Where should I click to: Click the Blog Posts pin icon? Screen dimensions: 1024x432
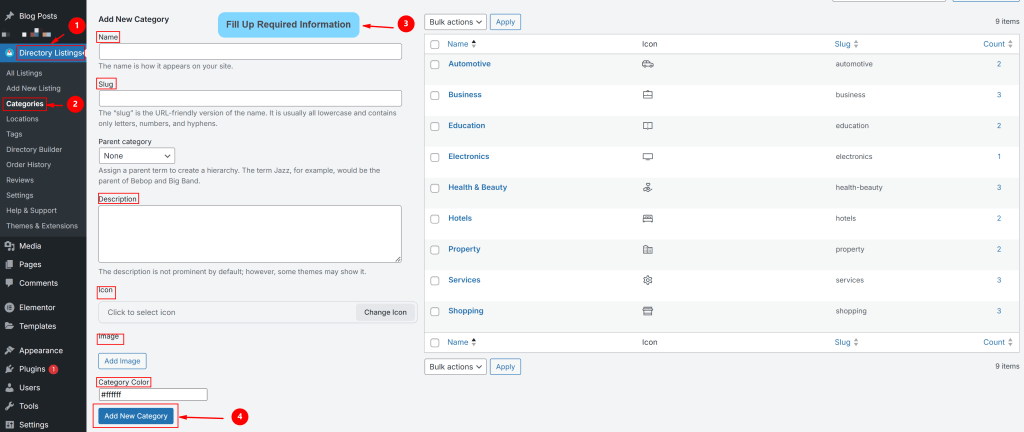pos(9,16)
